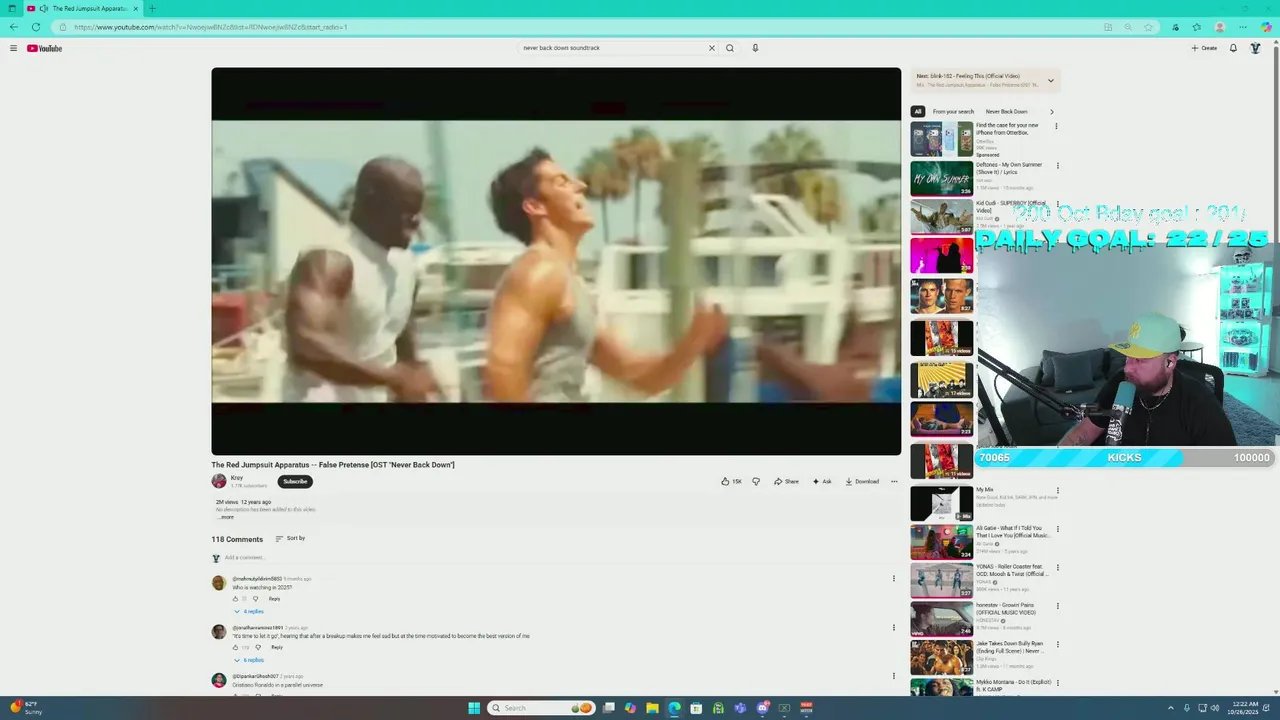
Task: Open options for Cristiano Ronaldo comment
Action: pos(894,676)
